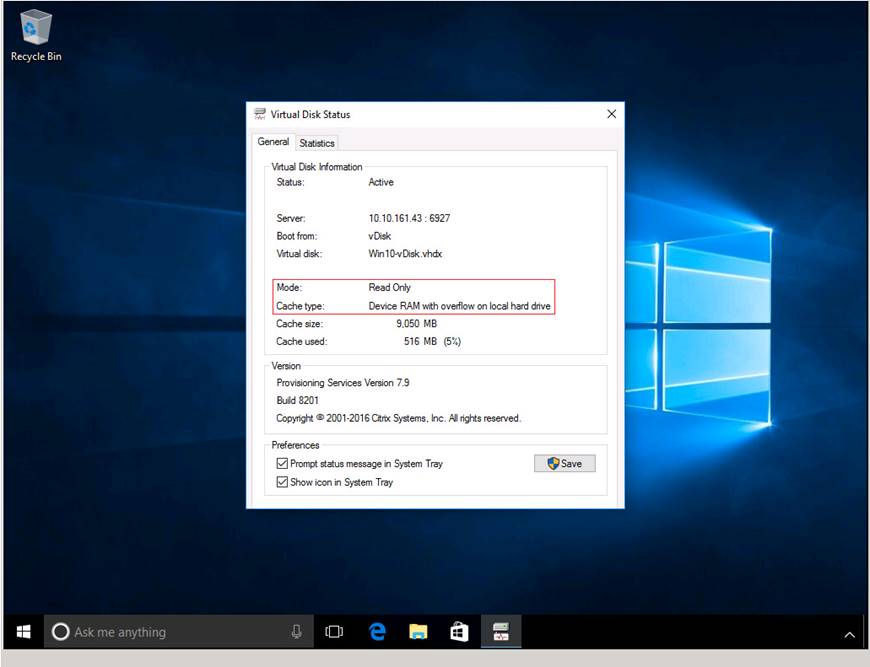Launch Microsoft Edge from taskbar
This screenshot has height=667, width=870.
click(x=377, y=631)
